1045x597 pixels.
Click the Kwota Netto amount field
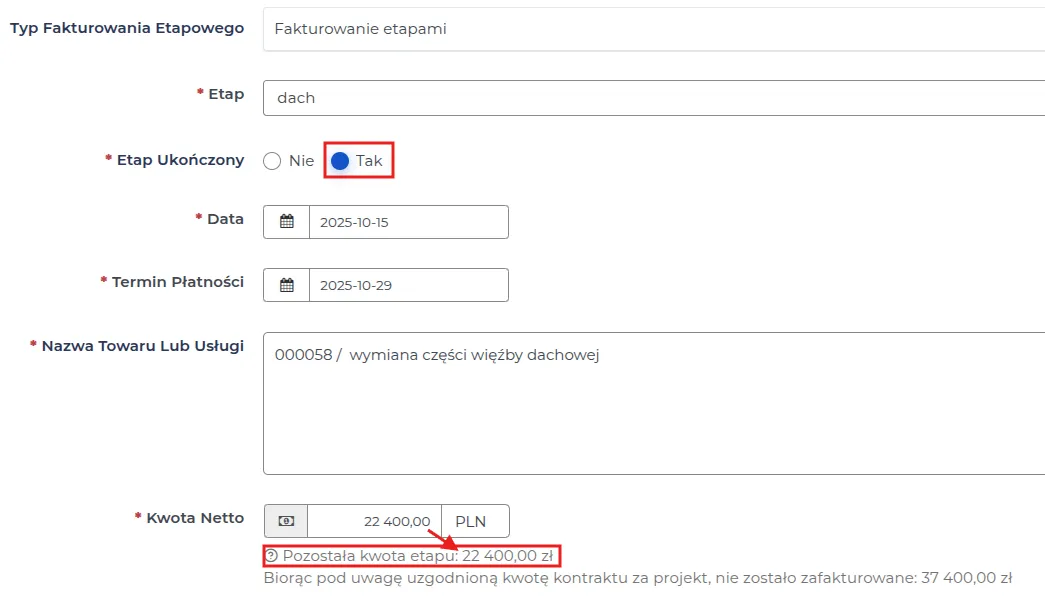pyautogui.click(x=374, y=521)
